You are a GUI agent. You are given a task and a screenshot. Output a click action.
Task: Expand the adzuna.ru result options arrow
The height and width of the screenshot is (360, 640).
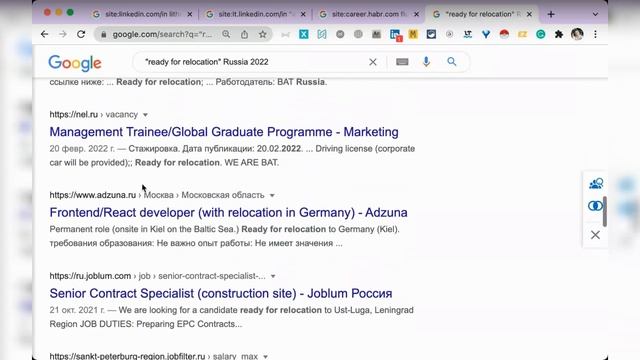(272, 196)
